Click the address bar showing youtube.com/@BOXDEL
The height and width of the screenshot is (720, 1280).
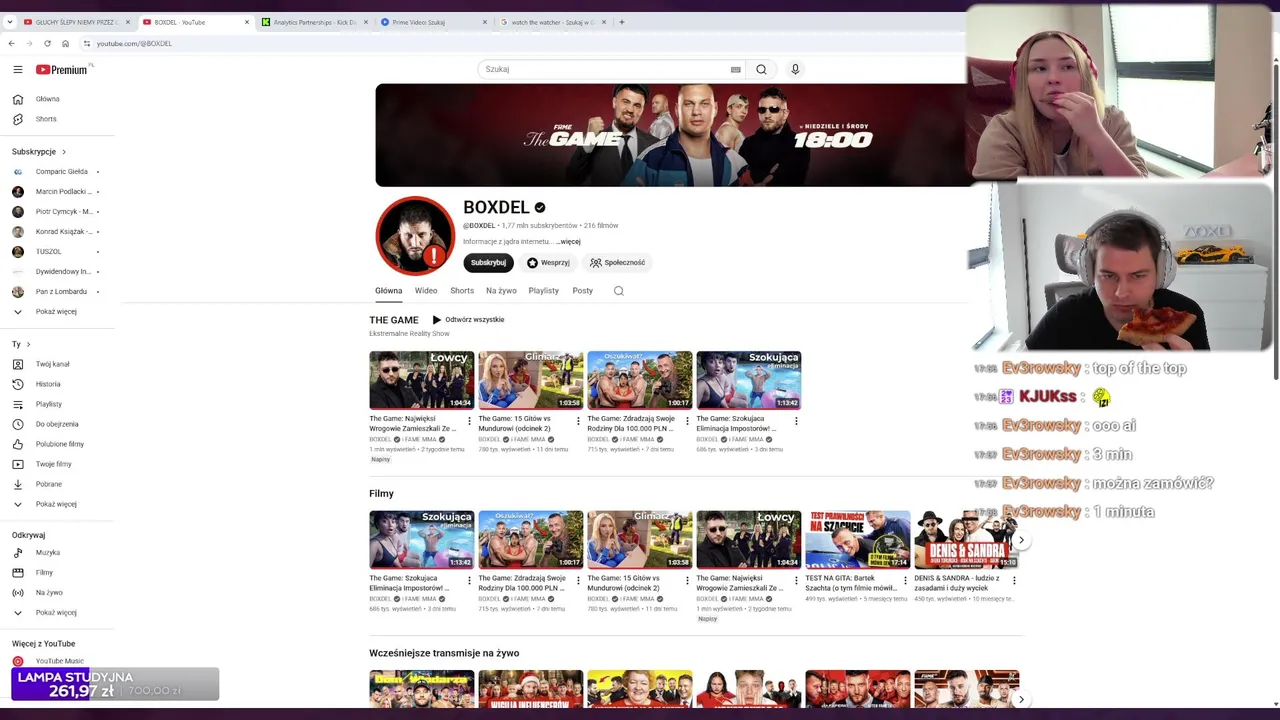[134, 44]
